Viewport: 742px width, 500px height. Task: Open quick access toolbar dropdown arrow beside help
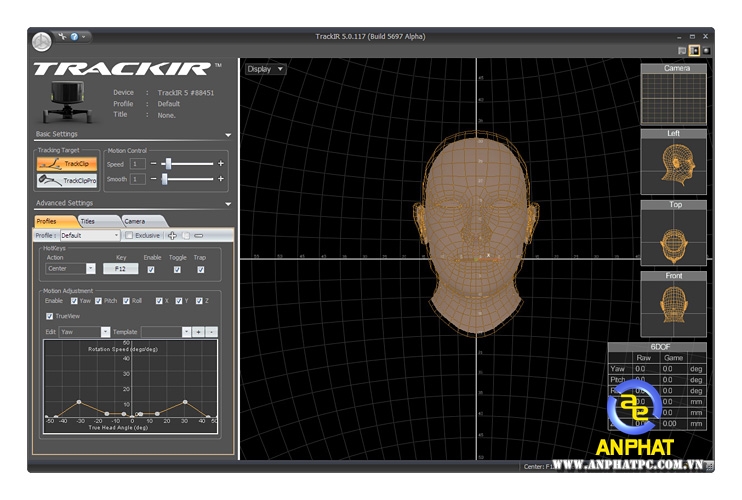[x=84, y=36]
